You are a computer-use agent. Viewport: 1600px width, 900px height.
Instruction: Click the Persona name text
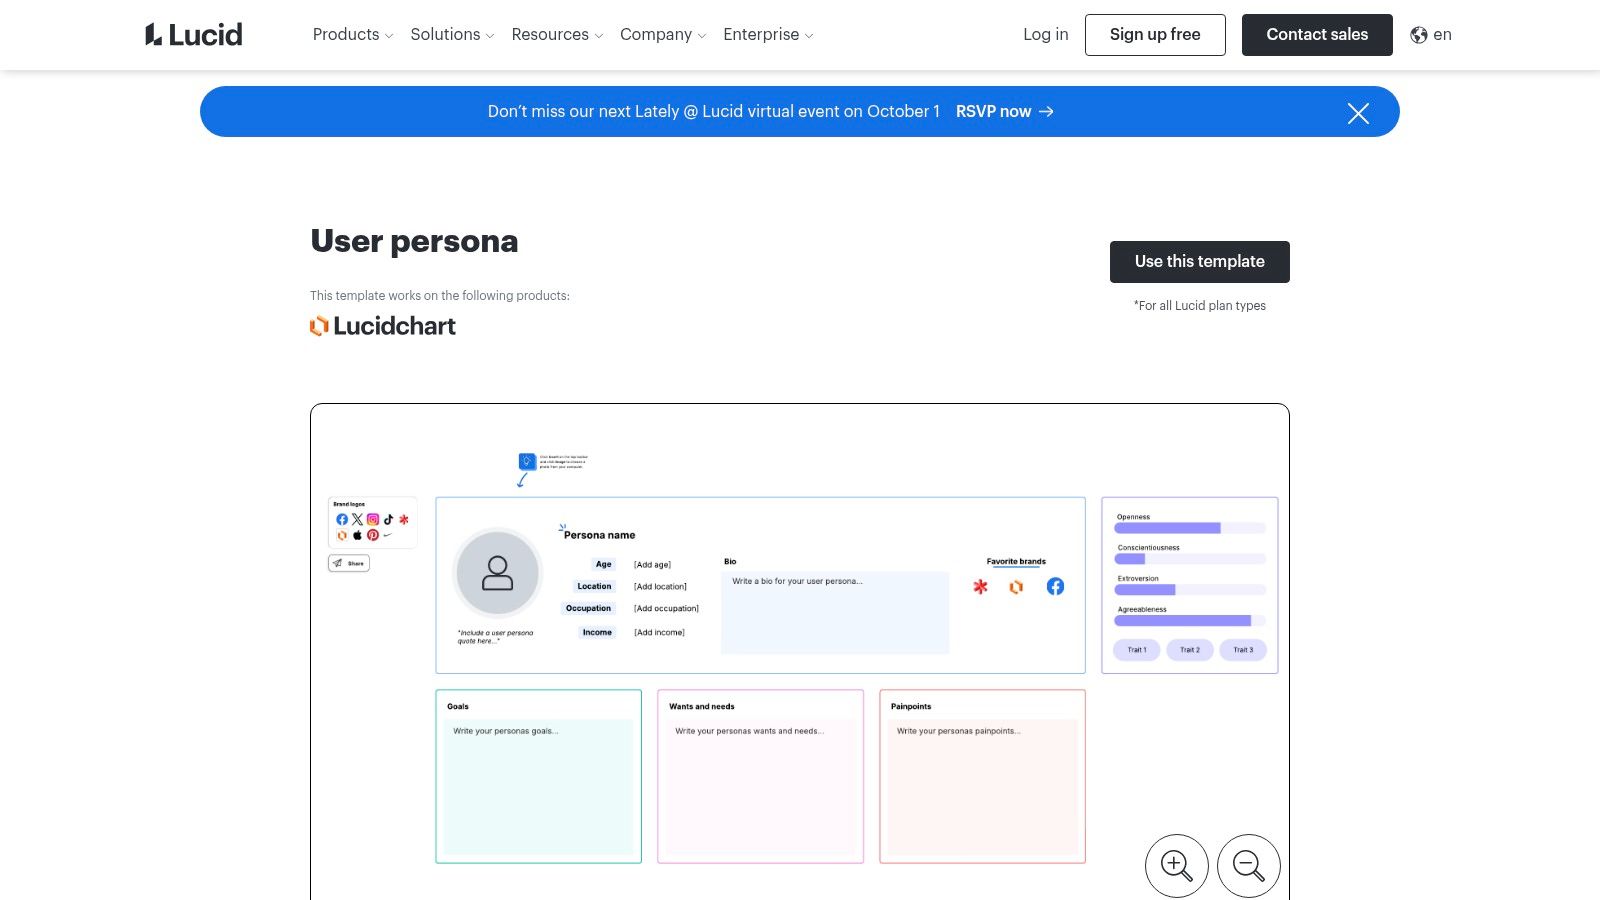point(599,535)
